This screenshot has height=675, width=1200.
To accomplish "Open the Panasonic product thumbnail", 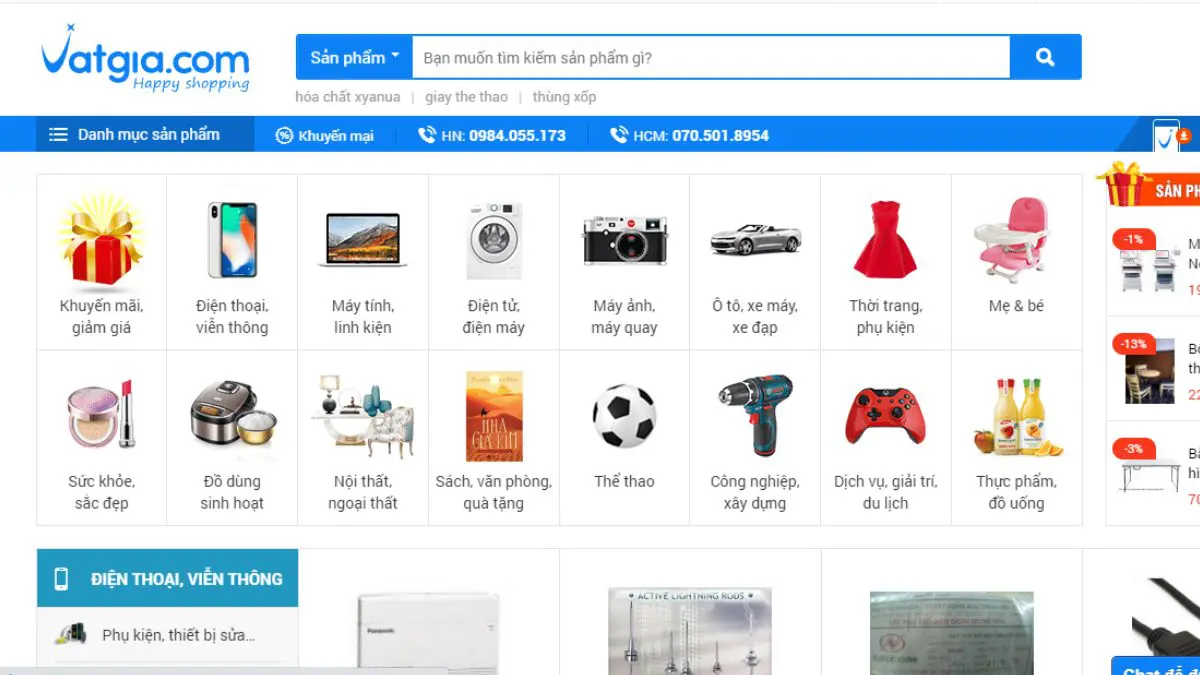I will (428, 632).
